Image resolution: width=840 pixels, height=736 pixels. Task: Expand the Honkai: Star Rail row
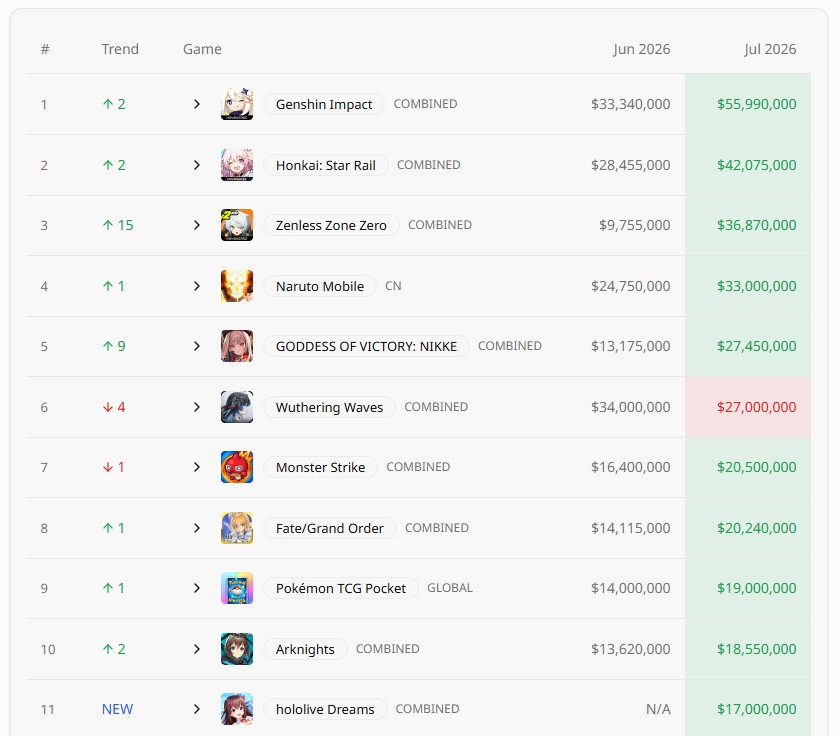click(x=197, y=165)
